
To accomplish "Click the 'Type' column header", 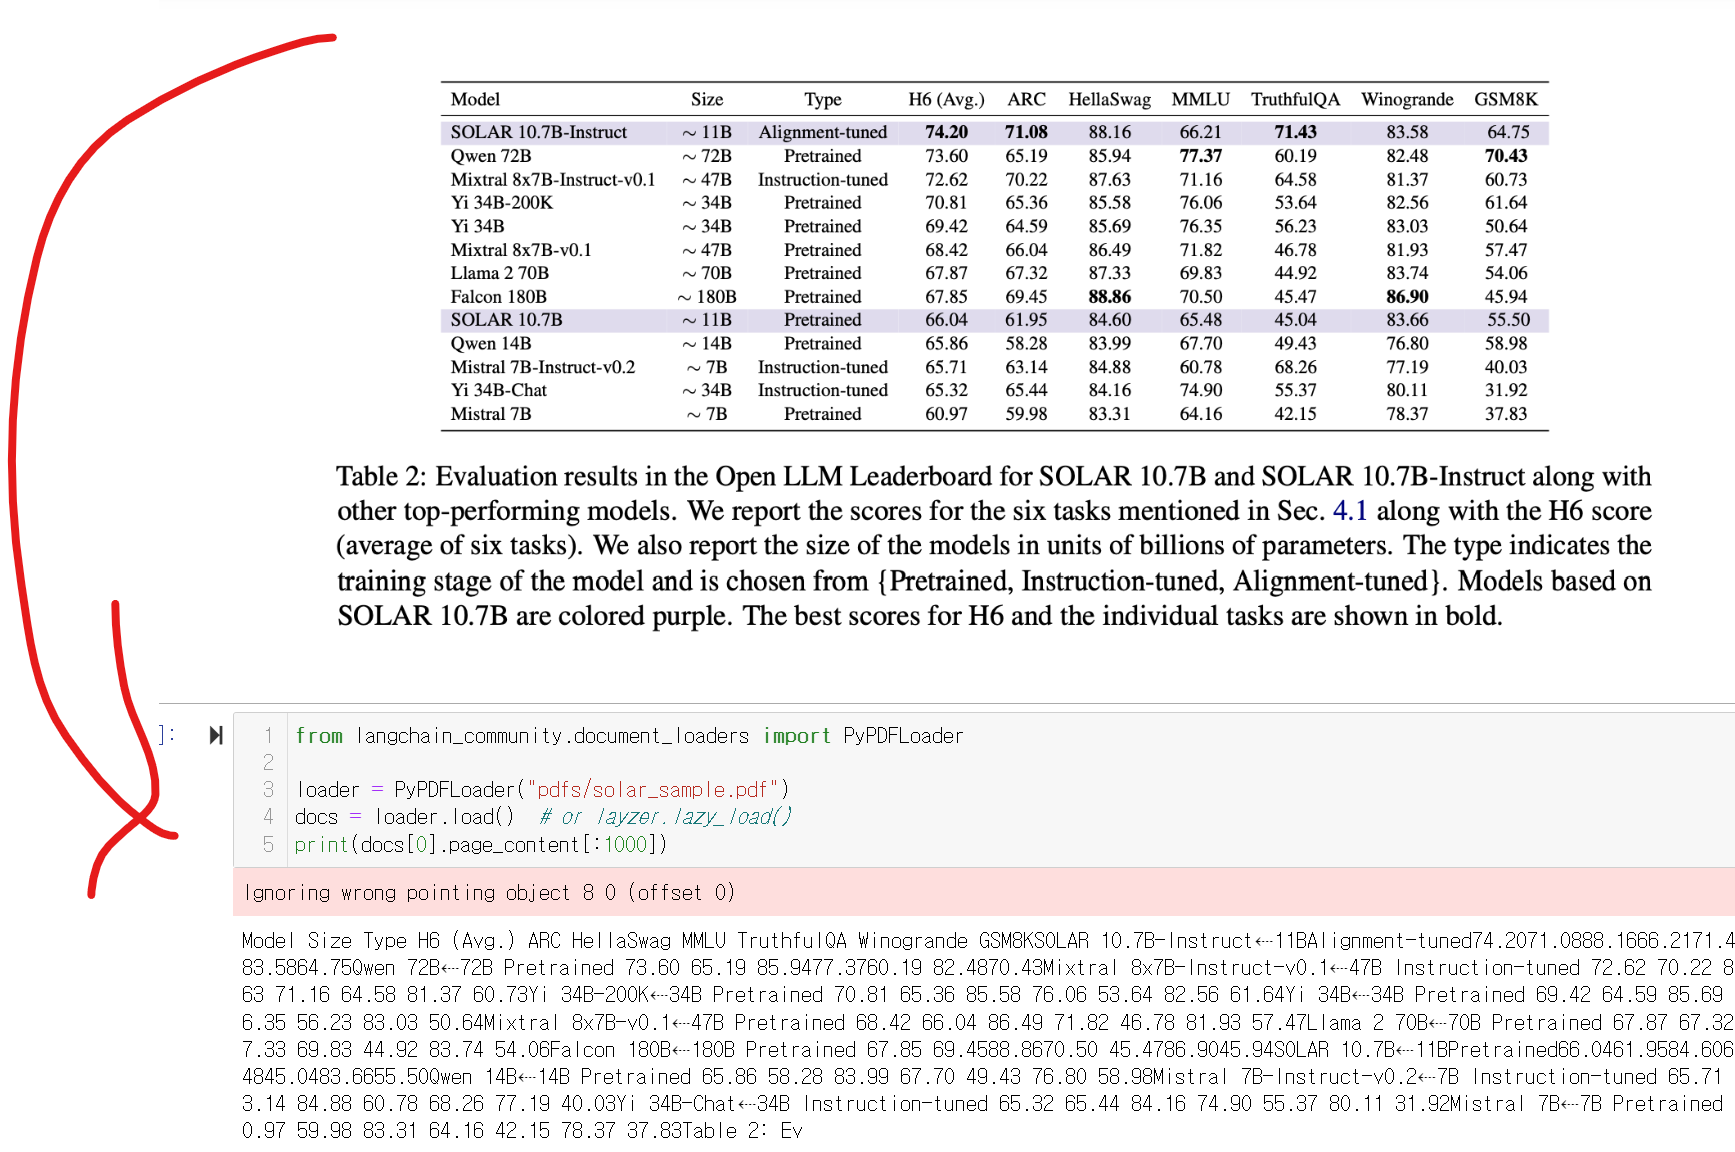I will [822, 99].
